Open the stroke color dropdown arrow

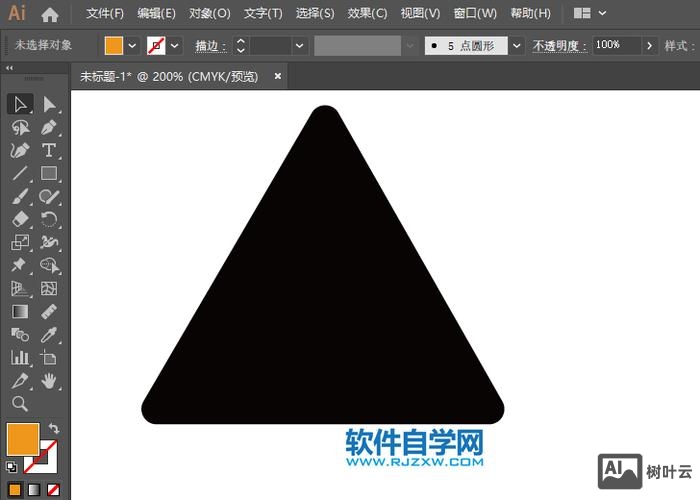[175, 46]
